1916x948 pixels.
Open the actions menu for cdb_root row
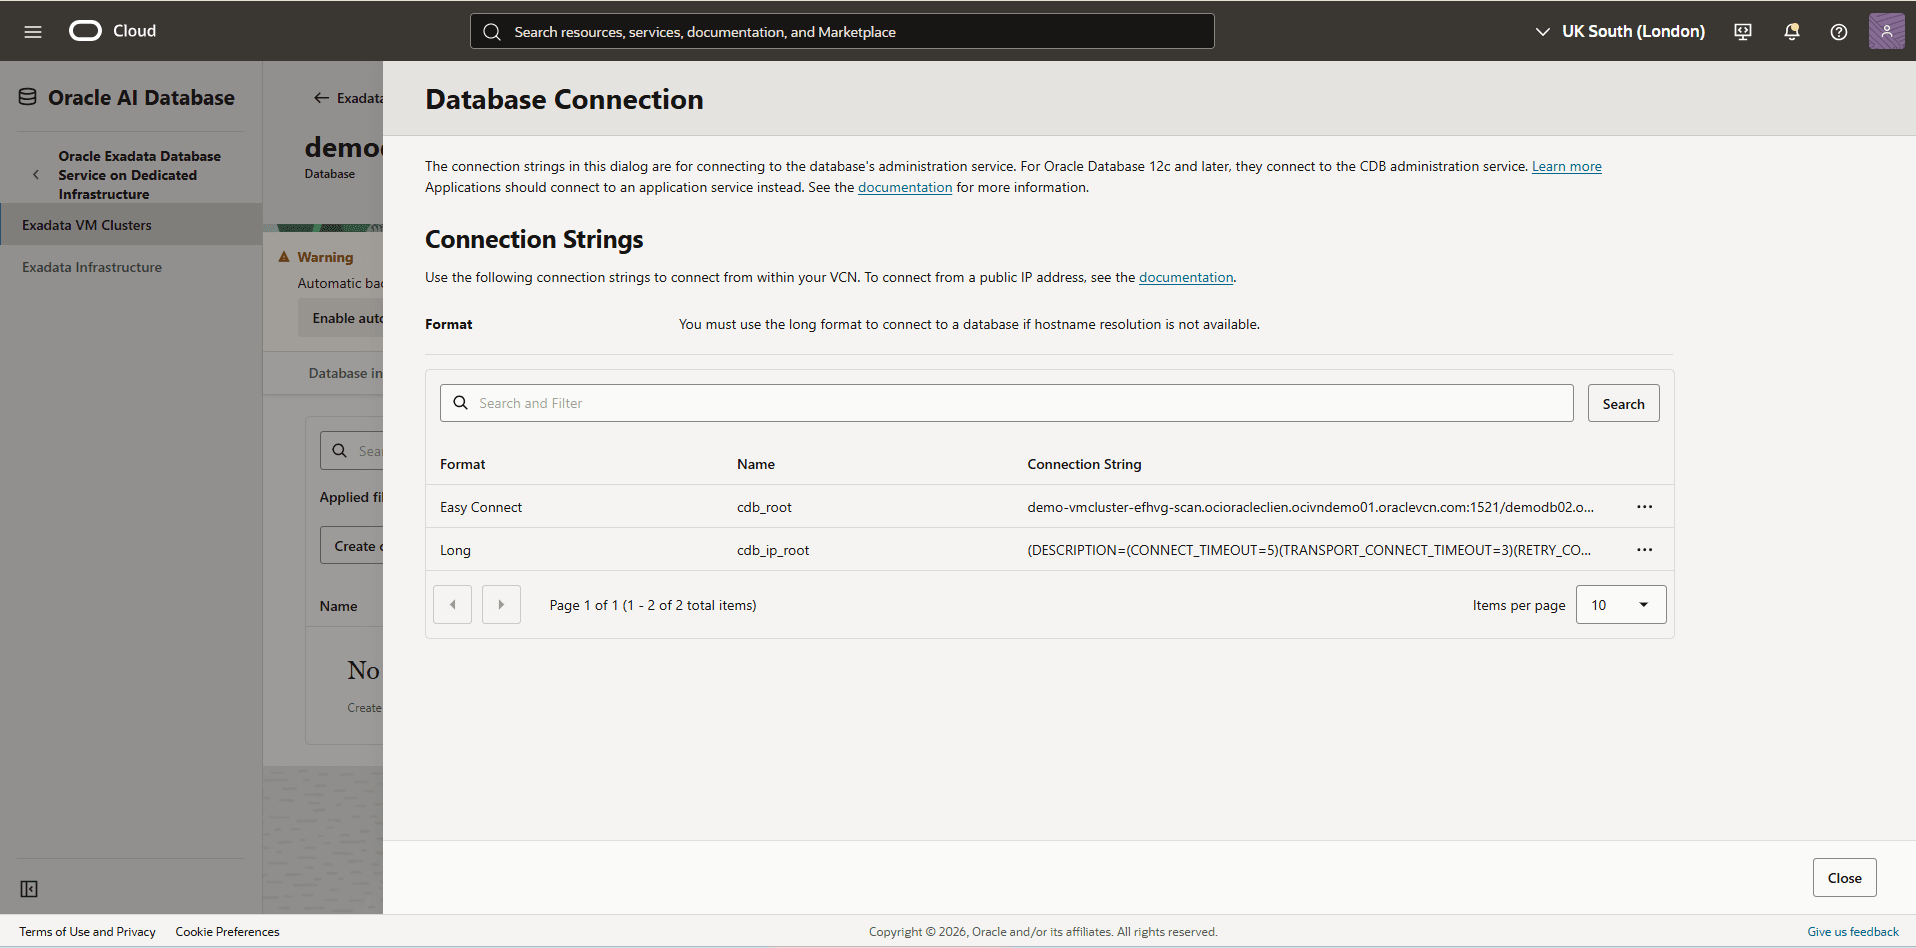[1645, 506]
